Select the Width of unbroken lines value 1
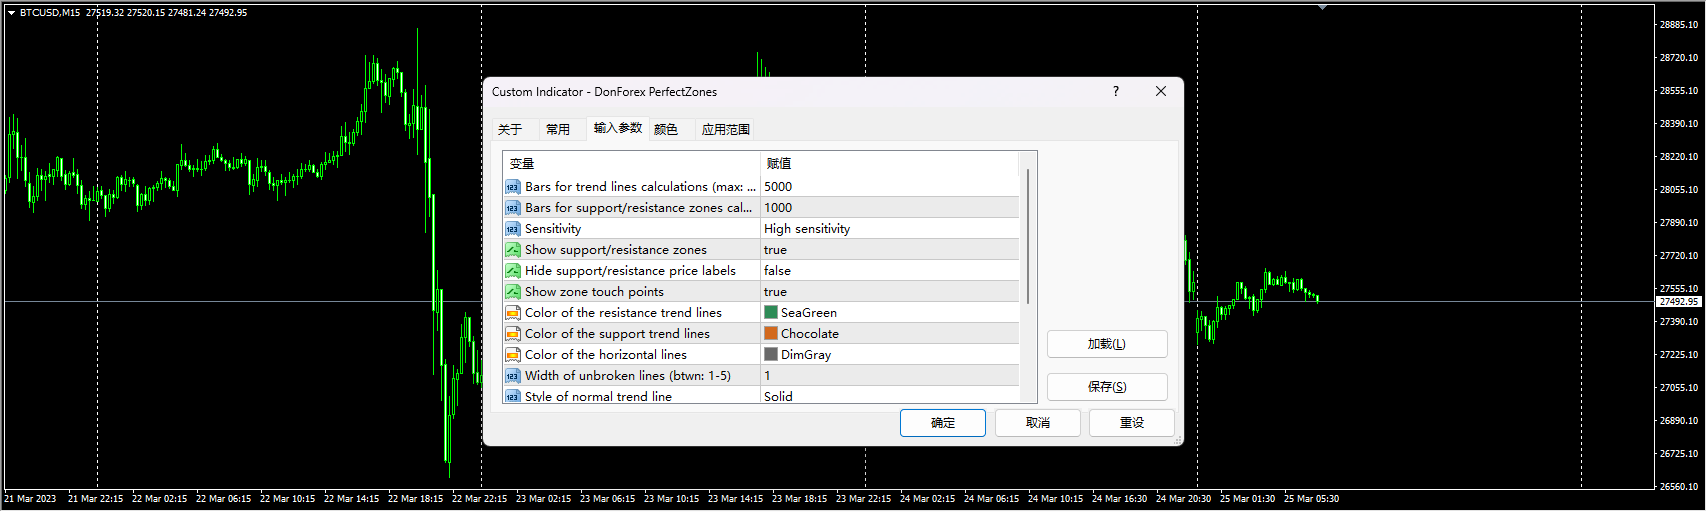Image resolution: width=1707 pixels, height=512 pixels. 889,376
